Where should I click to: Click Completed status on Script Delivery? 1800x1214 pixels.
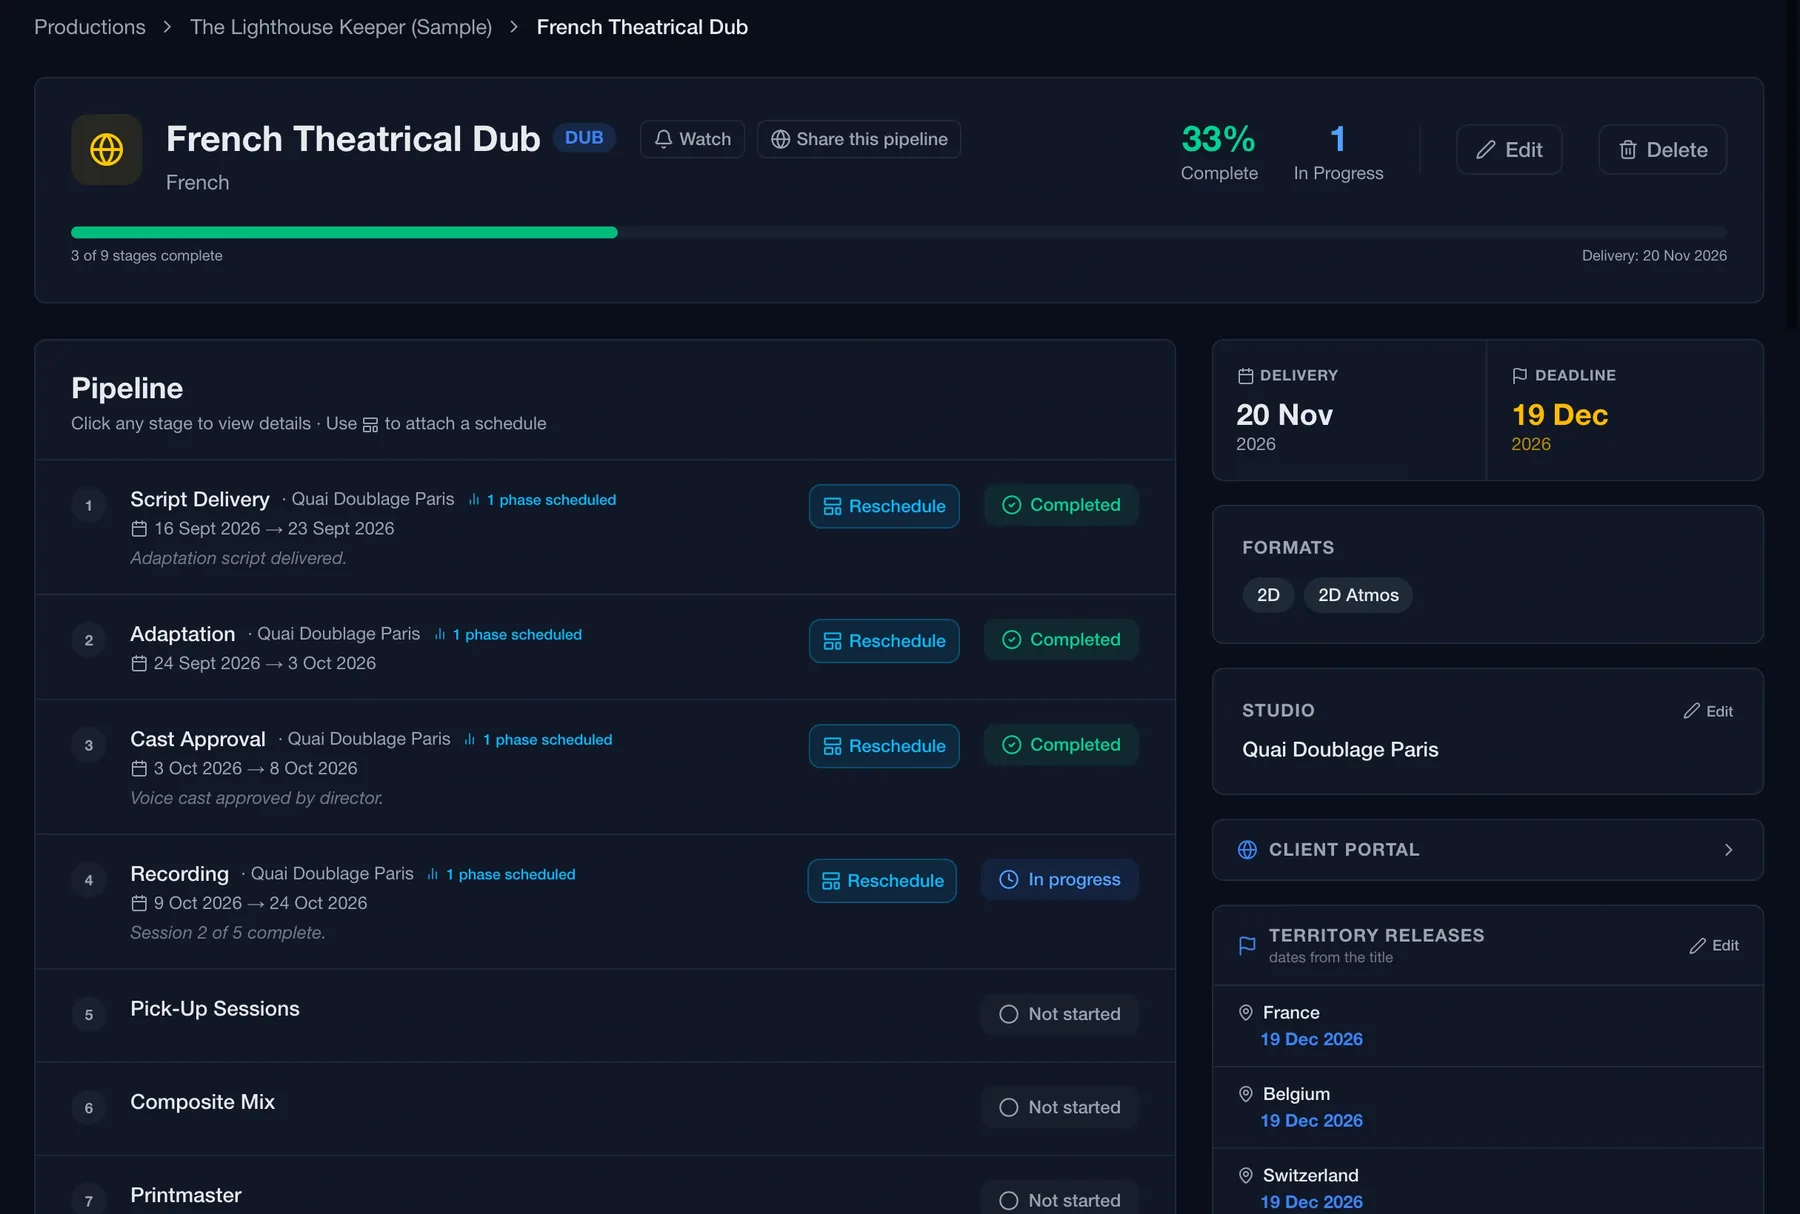1061,505
